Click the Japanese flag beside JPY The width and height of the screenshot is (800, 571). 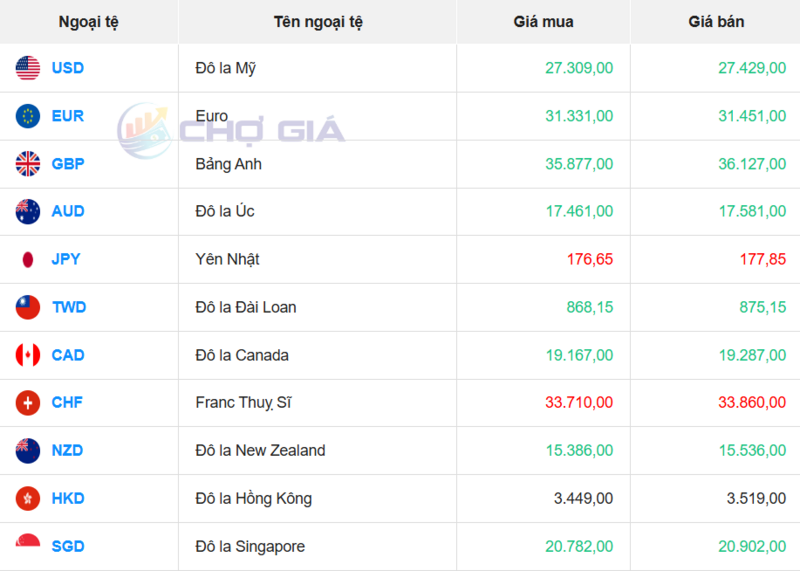point(28,259)
